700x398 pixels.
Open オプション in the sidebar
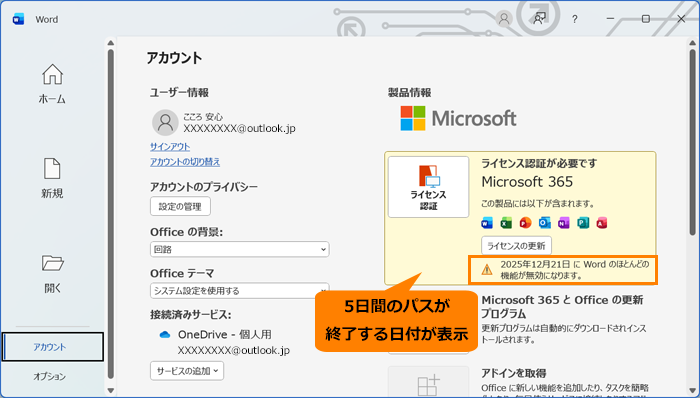point(50,376)
